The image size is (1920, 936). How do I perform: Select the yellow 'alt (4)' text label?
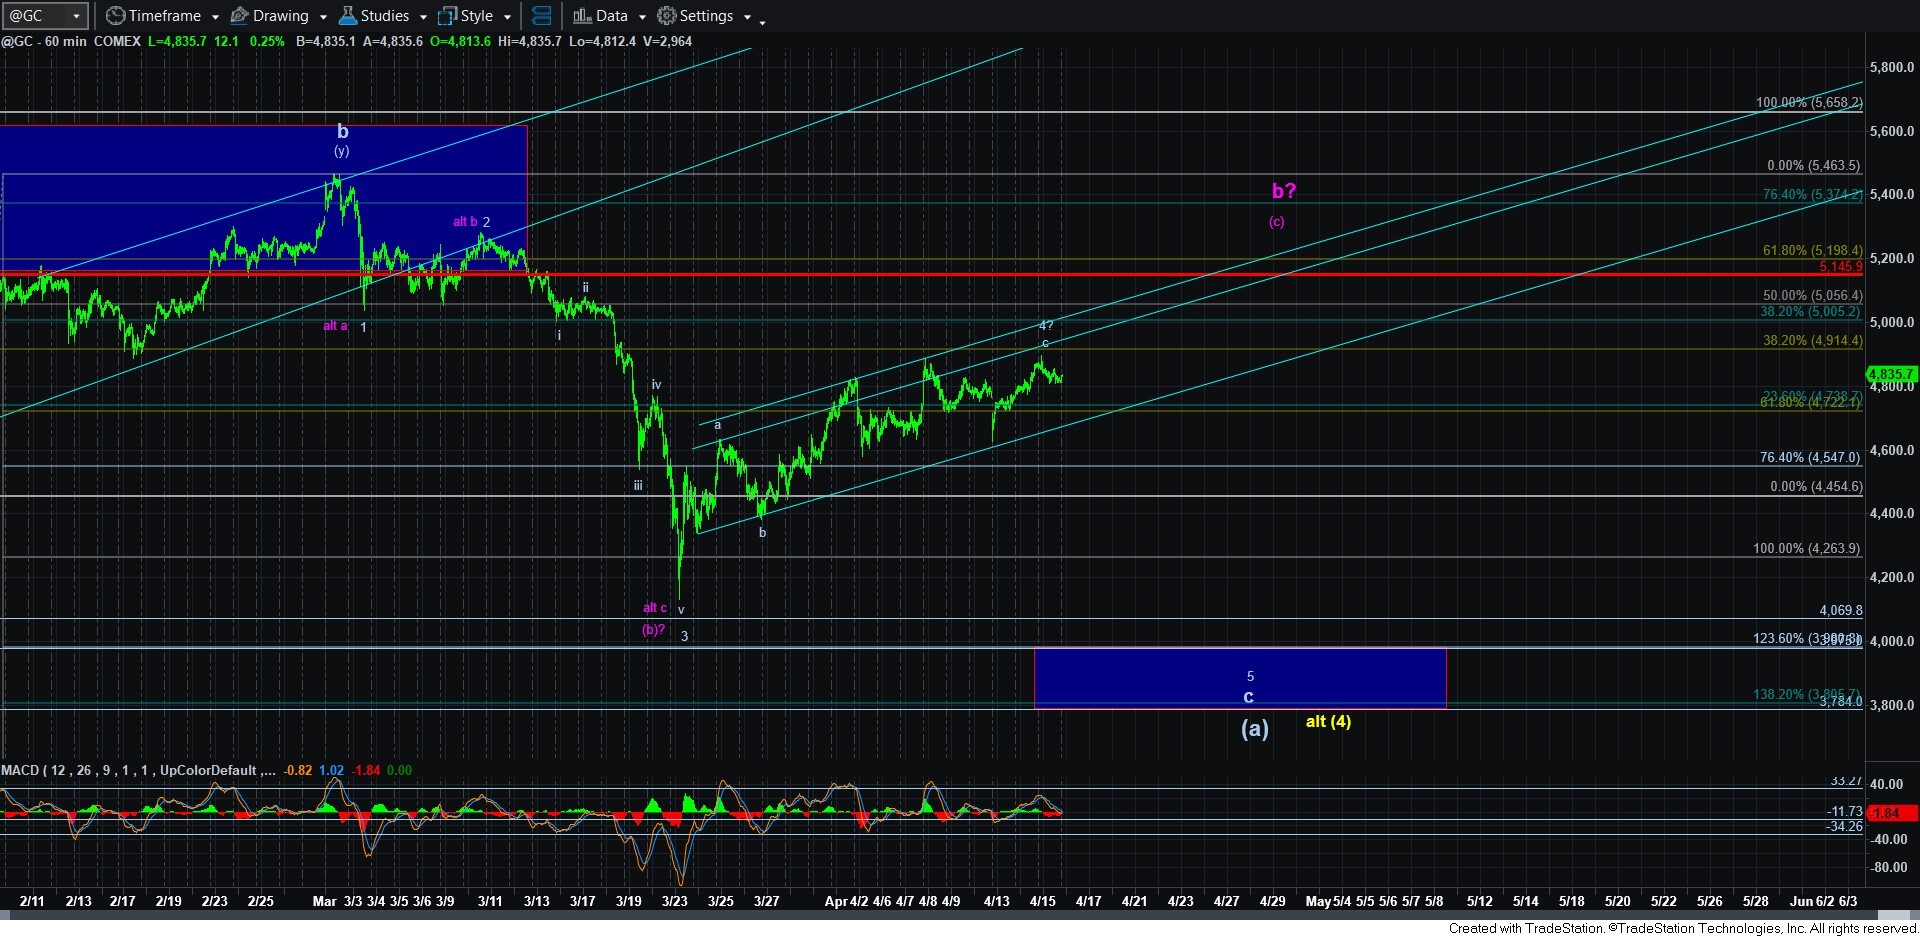(1328, 721)
